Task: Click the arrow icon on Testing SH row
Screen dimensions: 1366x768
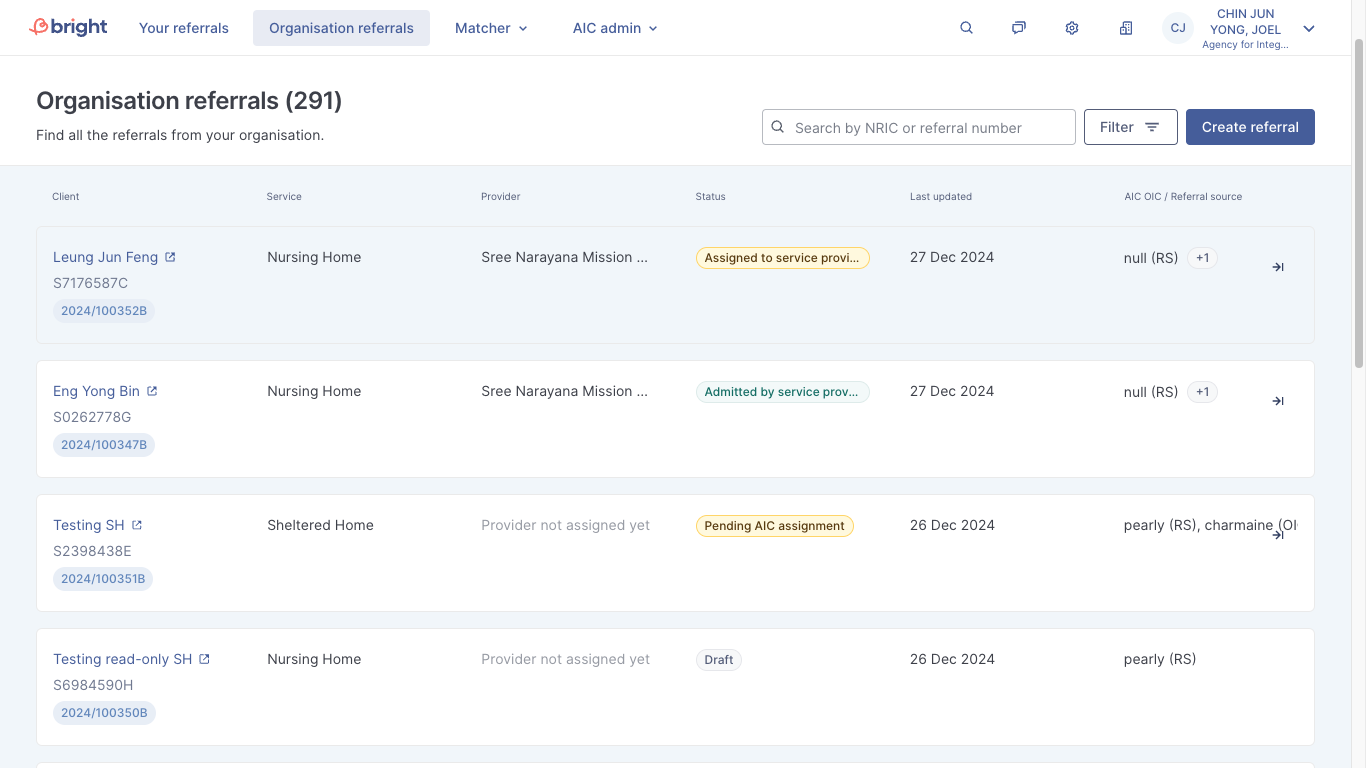Action: pyautogui.click(x=1278, y=535)
